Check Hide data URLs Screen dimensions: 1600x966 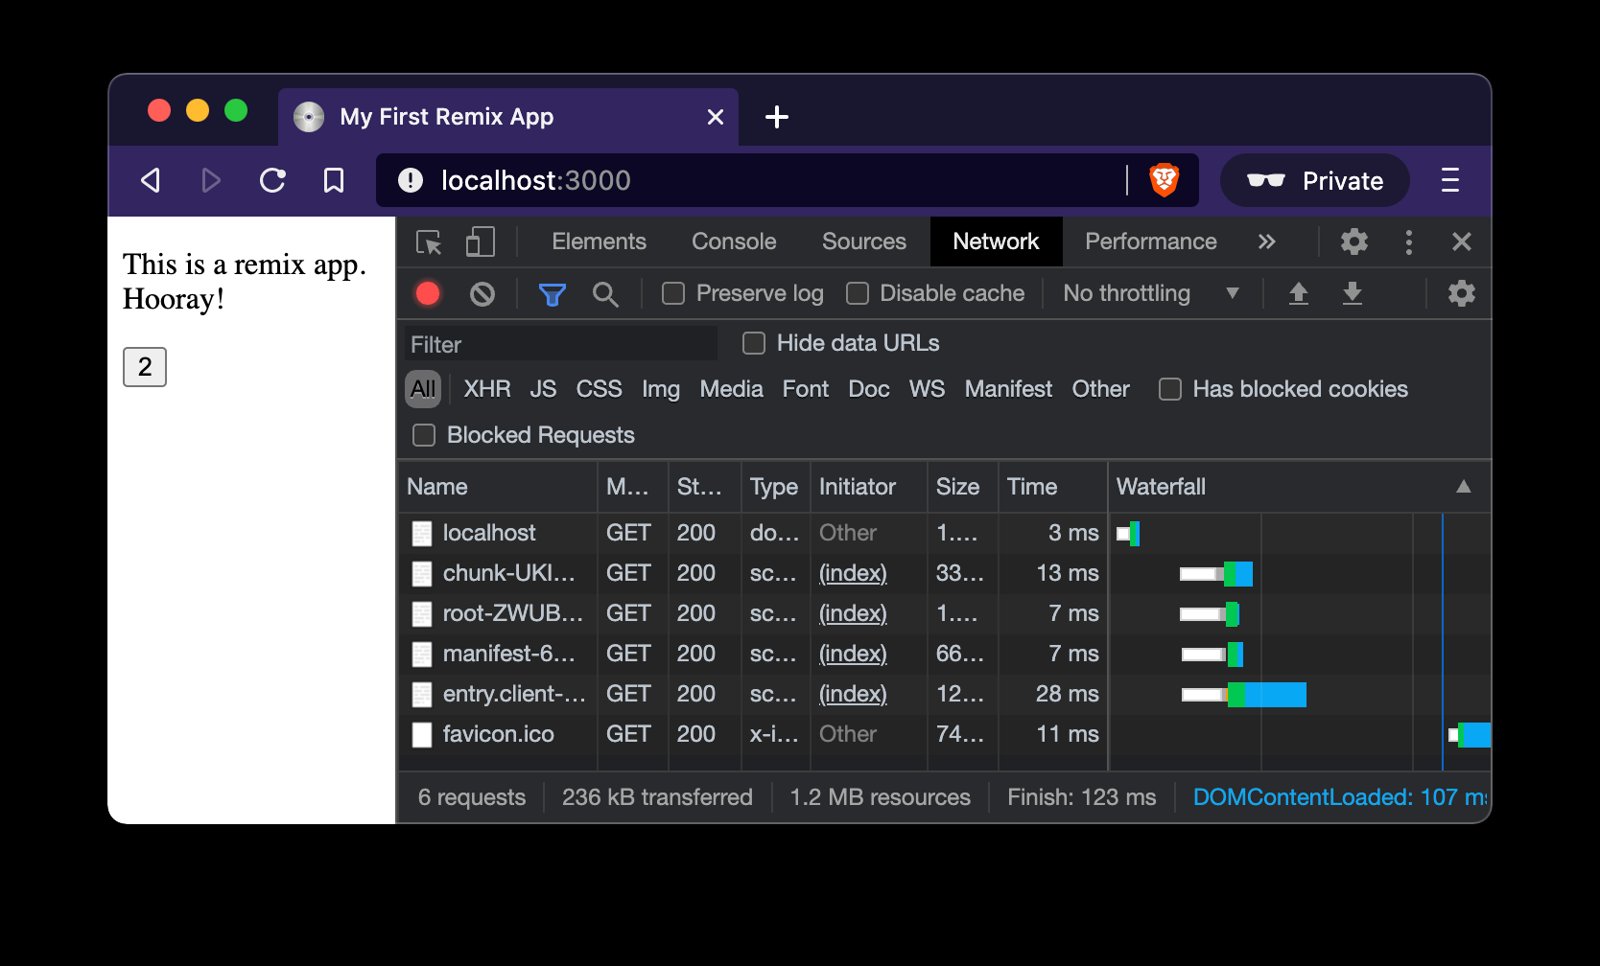point(754,343)
